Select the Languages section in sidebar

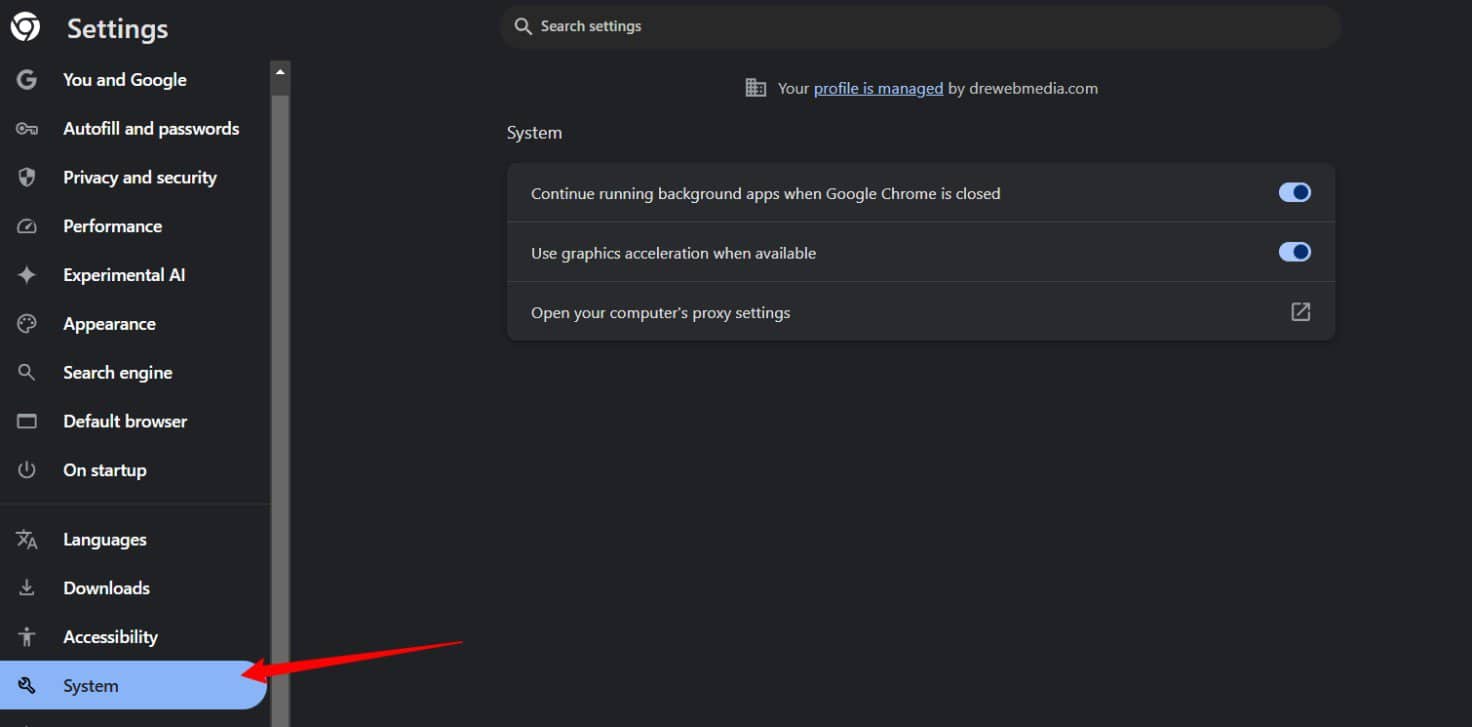(x=104, y=539)
